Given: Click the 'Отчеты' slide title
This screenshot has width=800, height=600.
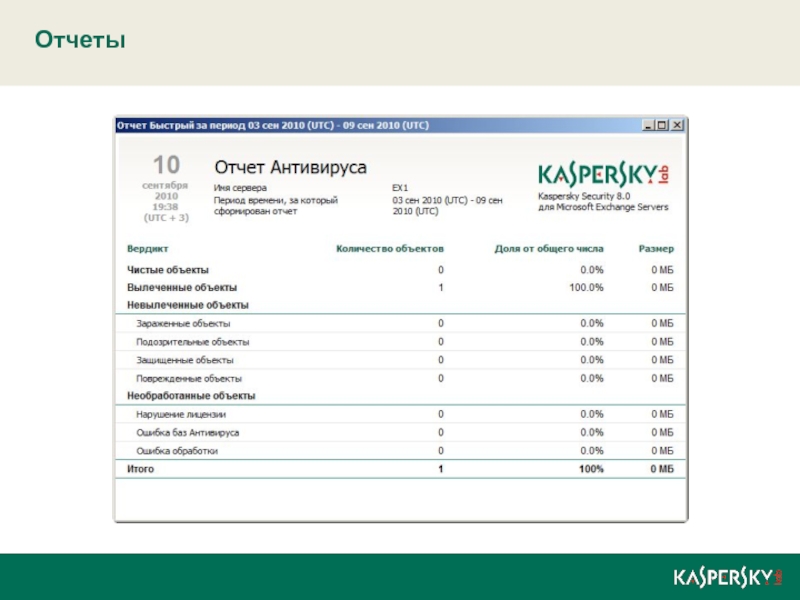Looking at the screenshot, I should coord(80,39).
